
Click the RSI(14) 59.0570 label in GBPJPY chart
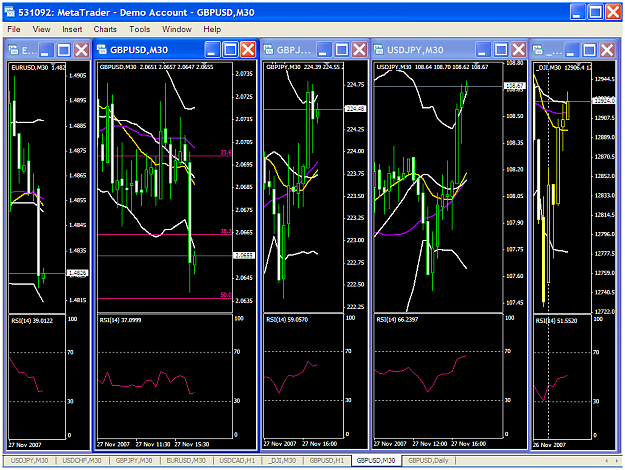point(287,319)
